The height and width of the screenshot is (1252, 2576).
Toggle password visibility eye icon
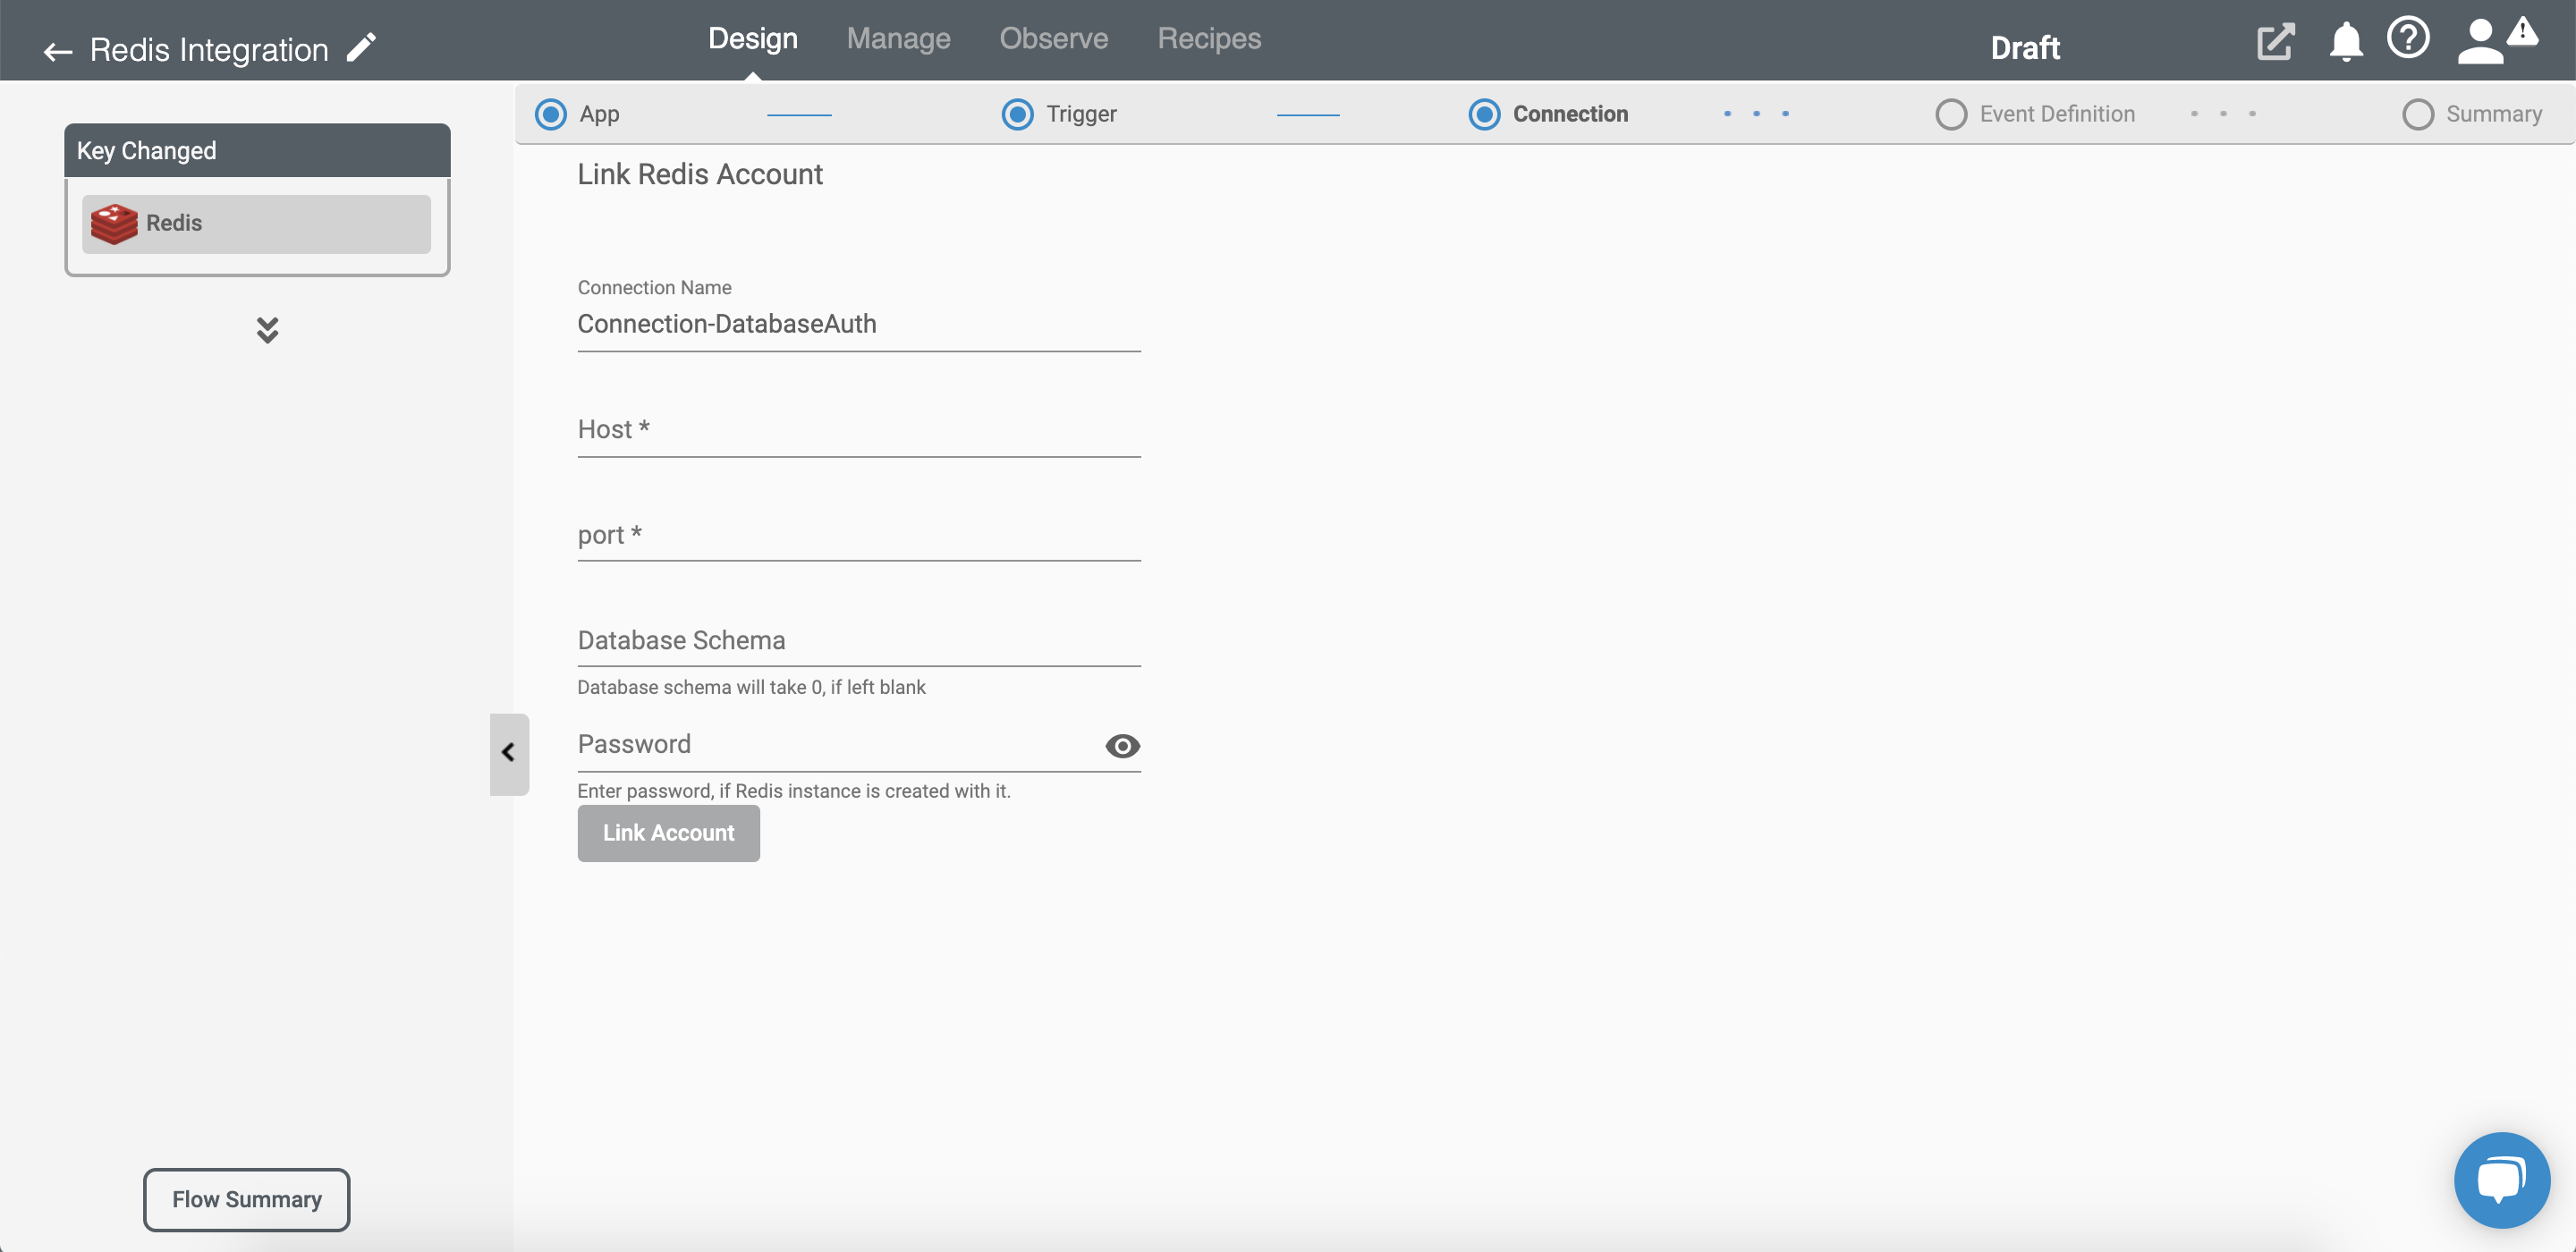[x=1123, y=746]
